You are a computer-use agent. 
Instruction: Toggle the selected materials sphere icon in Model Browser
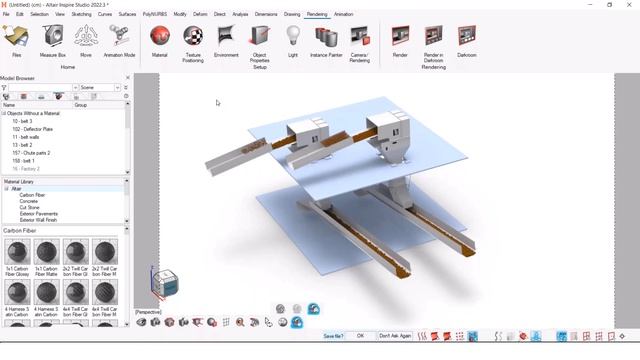[x=58, y=96]
